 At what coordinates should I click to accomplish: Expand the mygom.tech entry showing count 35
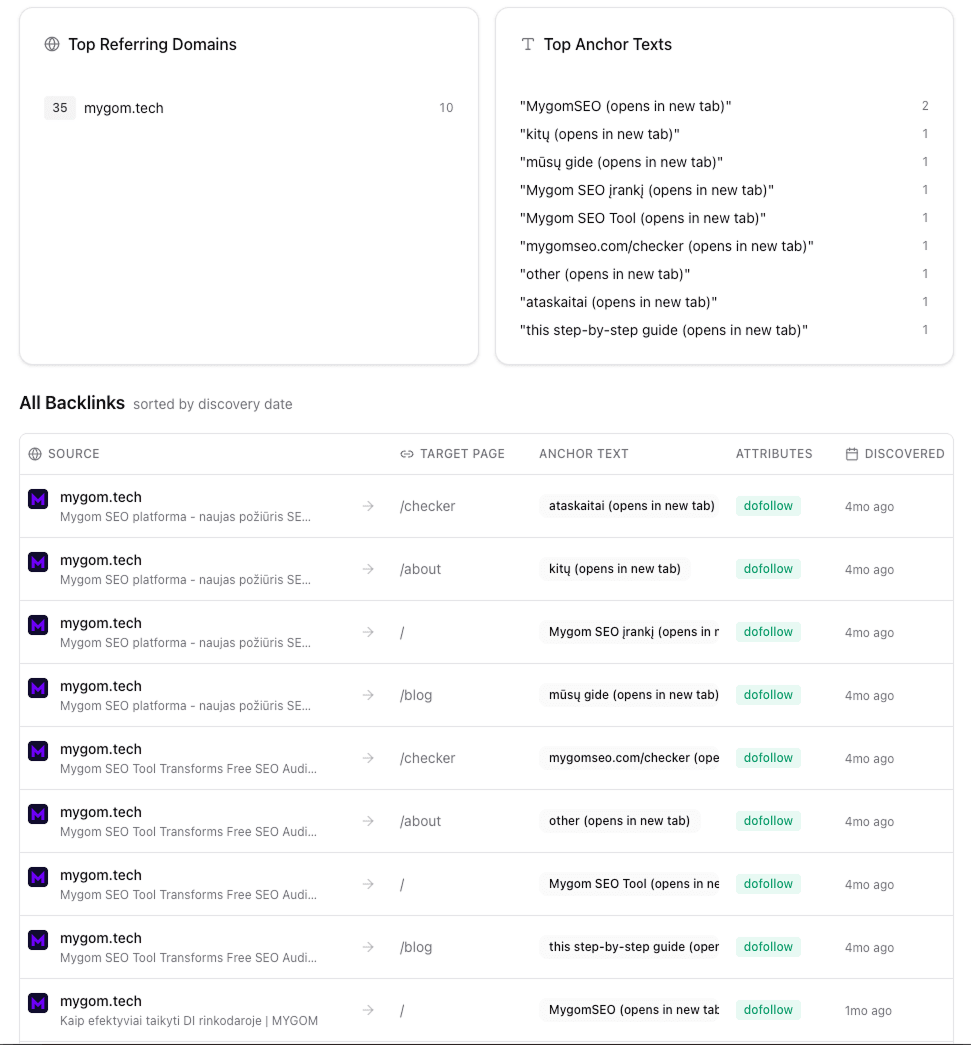tap(123, 107)
